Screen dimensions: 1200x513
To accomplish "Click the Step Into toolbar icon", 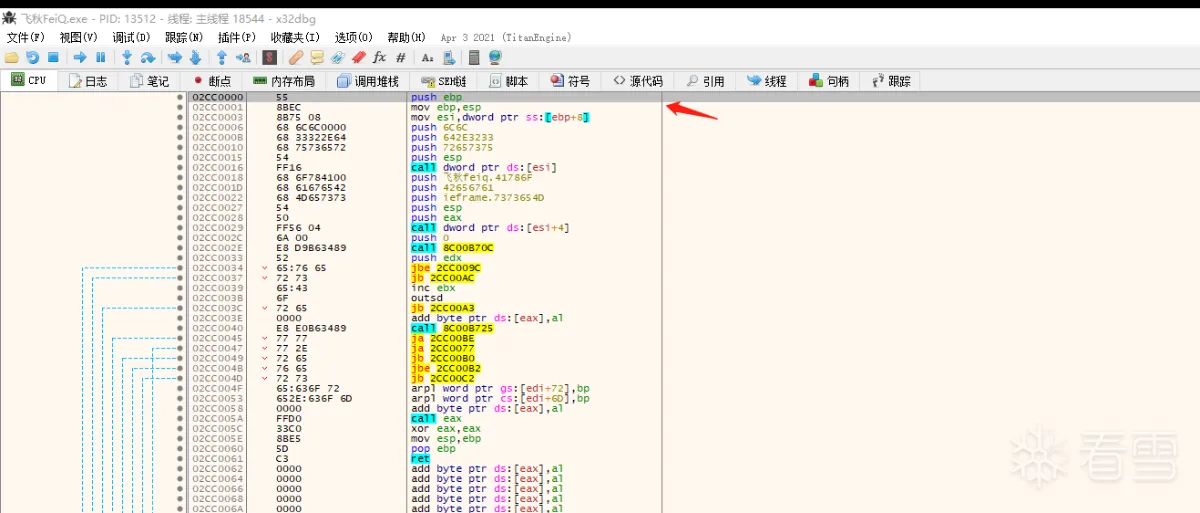I will coord(127,57).
